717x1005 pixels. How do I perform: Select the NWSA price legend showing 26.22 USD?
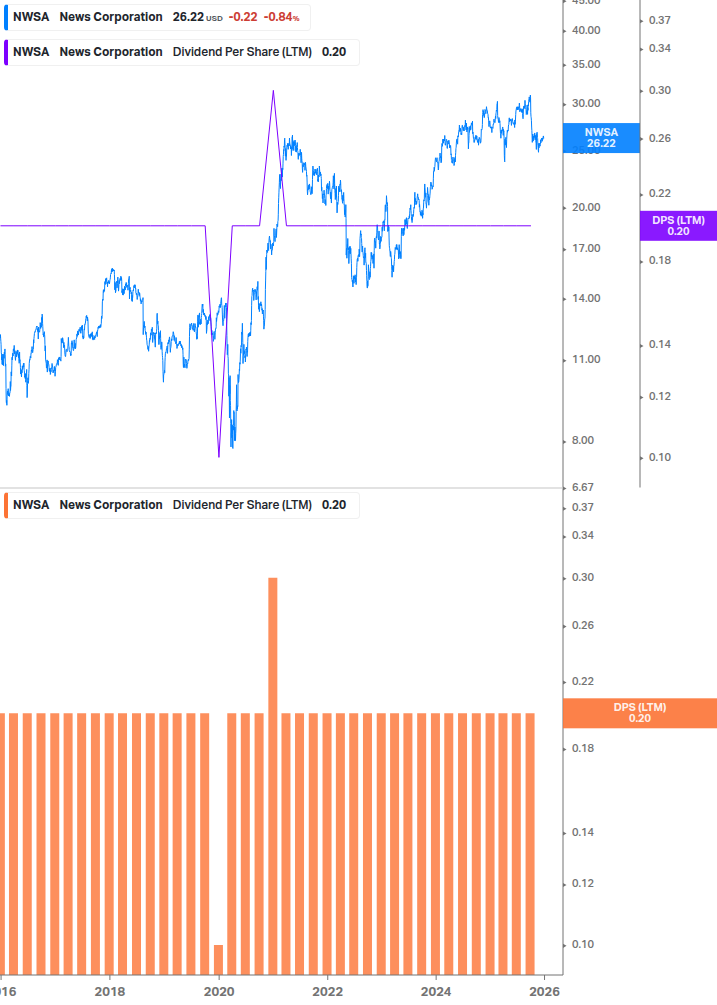click(x=157, y=17)
